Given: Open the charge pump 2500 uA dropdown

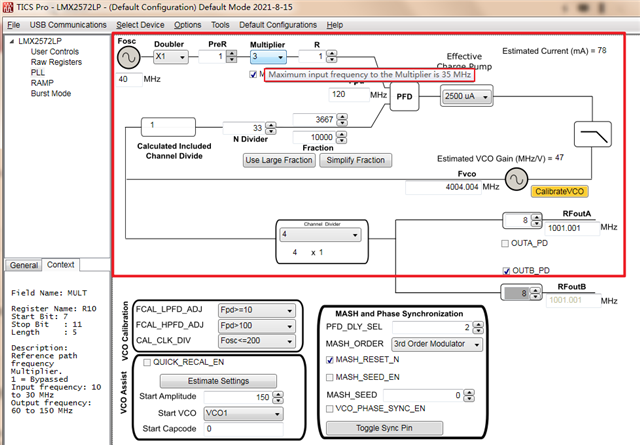Looking at the screenshot, I should (467, 96).
